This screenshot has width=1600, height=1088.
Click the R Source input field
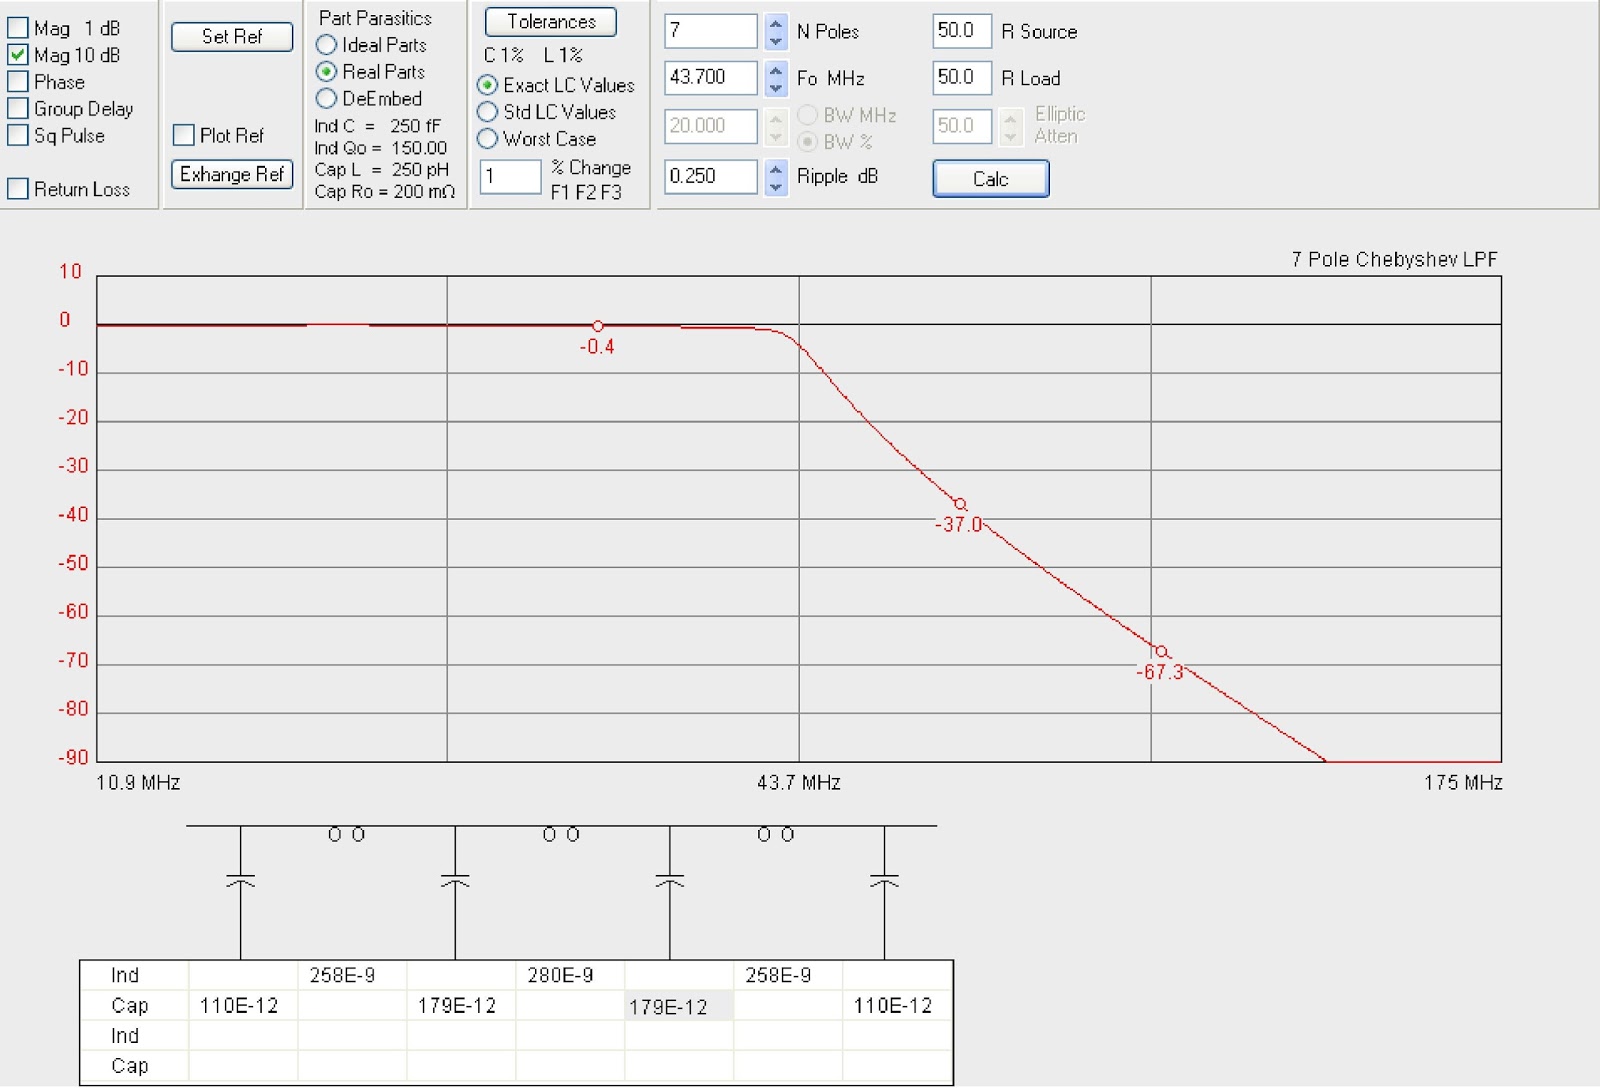tap(962, 31)
